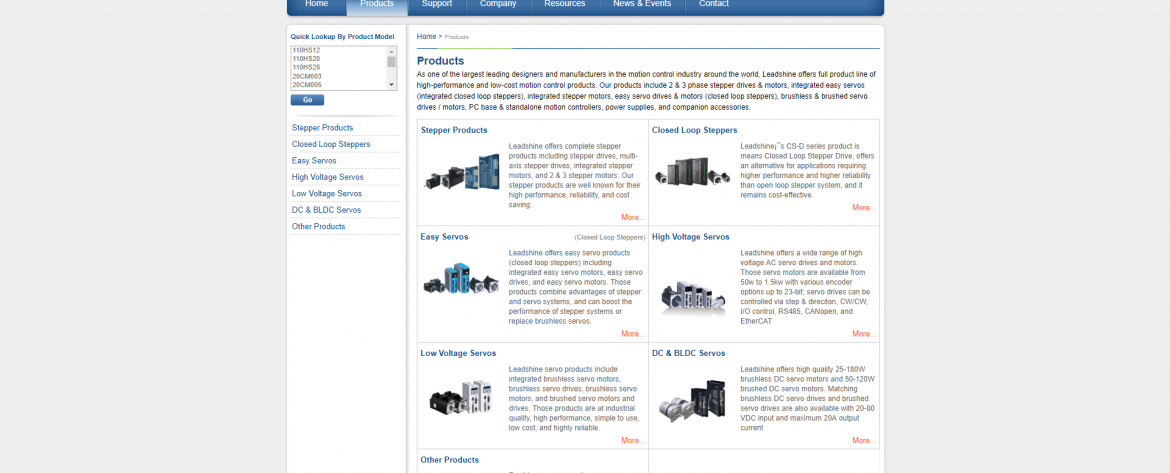Click Quick Lookup By Product Model label
This screenshot has width=1170, height=473.
(x=342, y=36)
